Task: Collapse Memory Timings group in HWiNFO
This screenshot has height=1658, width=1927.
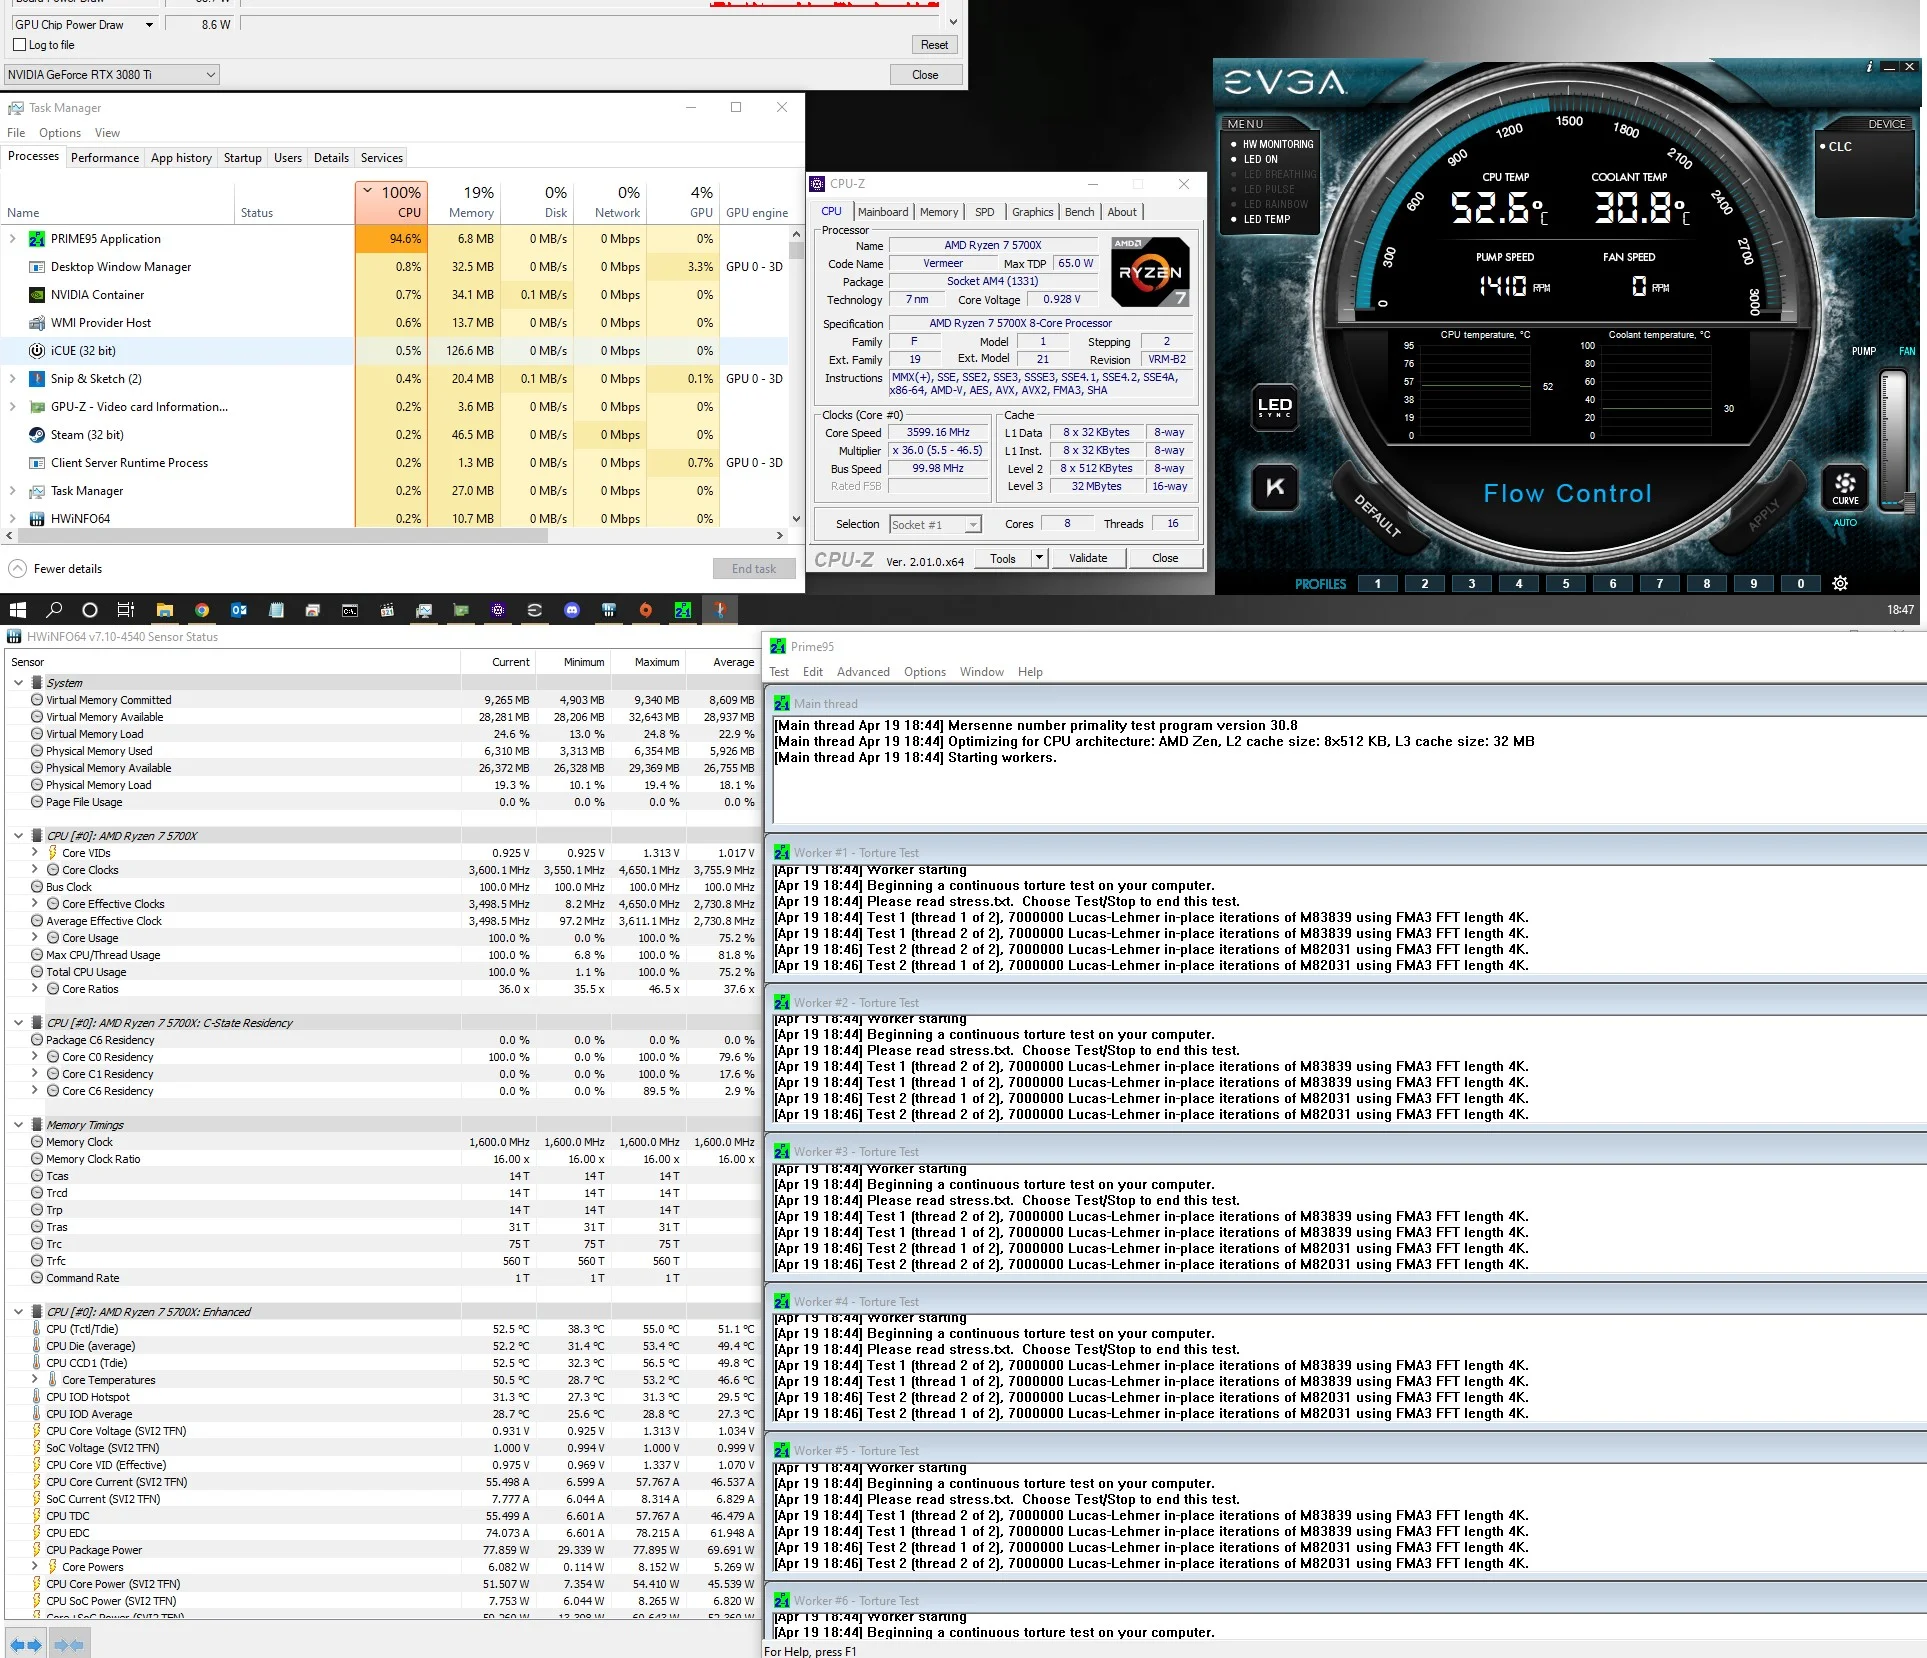Action: pos(18,1125)
